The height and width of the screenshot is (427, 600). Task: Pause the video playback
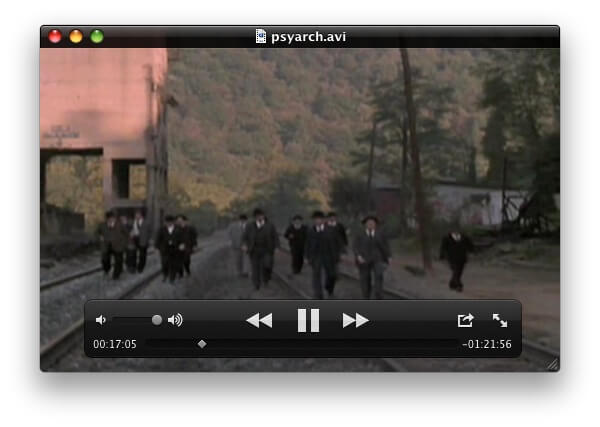pyautogui.click(x=308, y=320)
